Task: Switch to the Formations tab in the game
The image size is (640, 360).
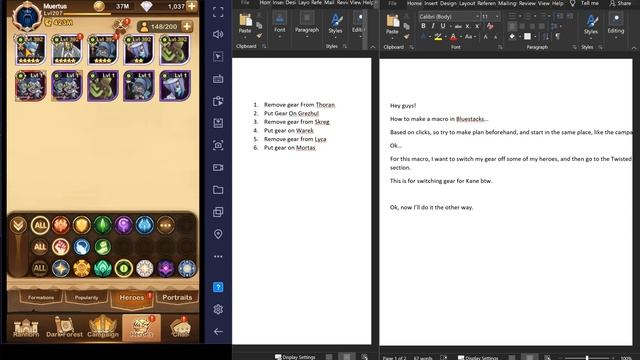Action: click(41, 298)
